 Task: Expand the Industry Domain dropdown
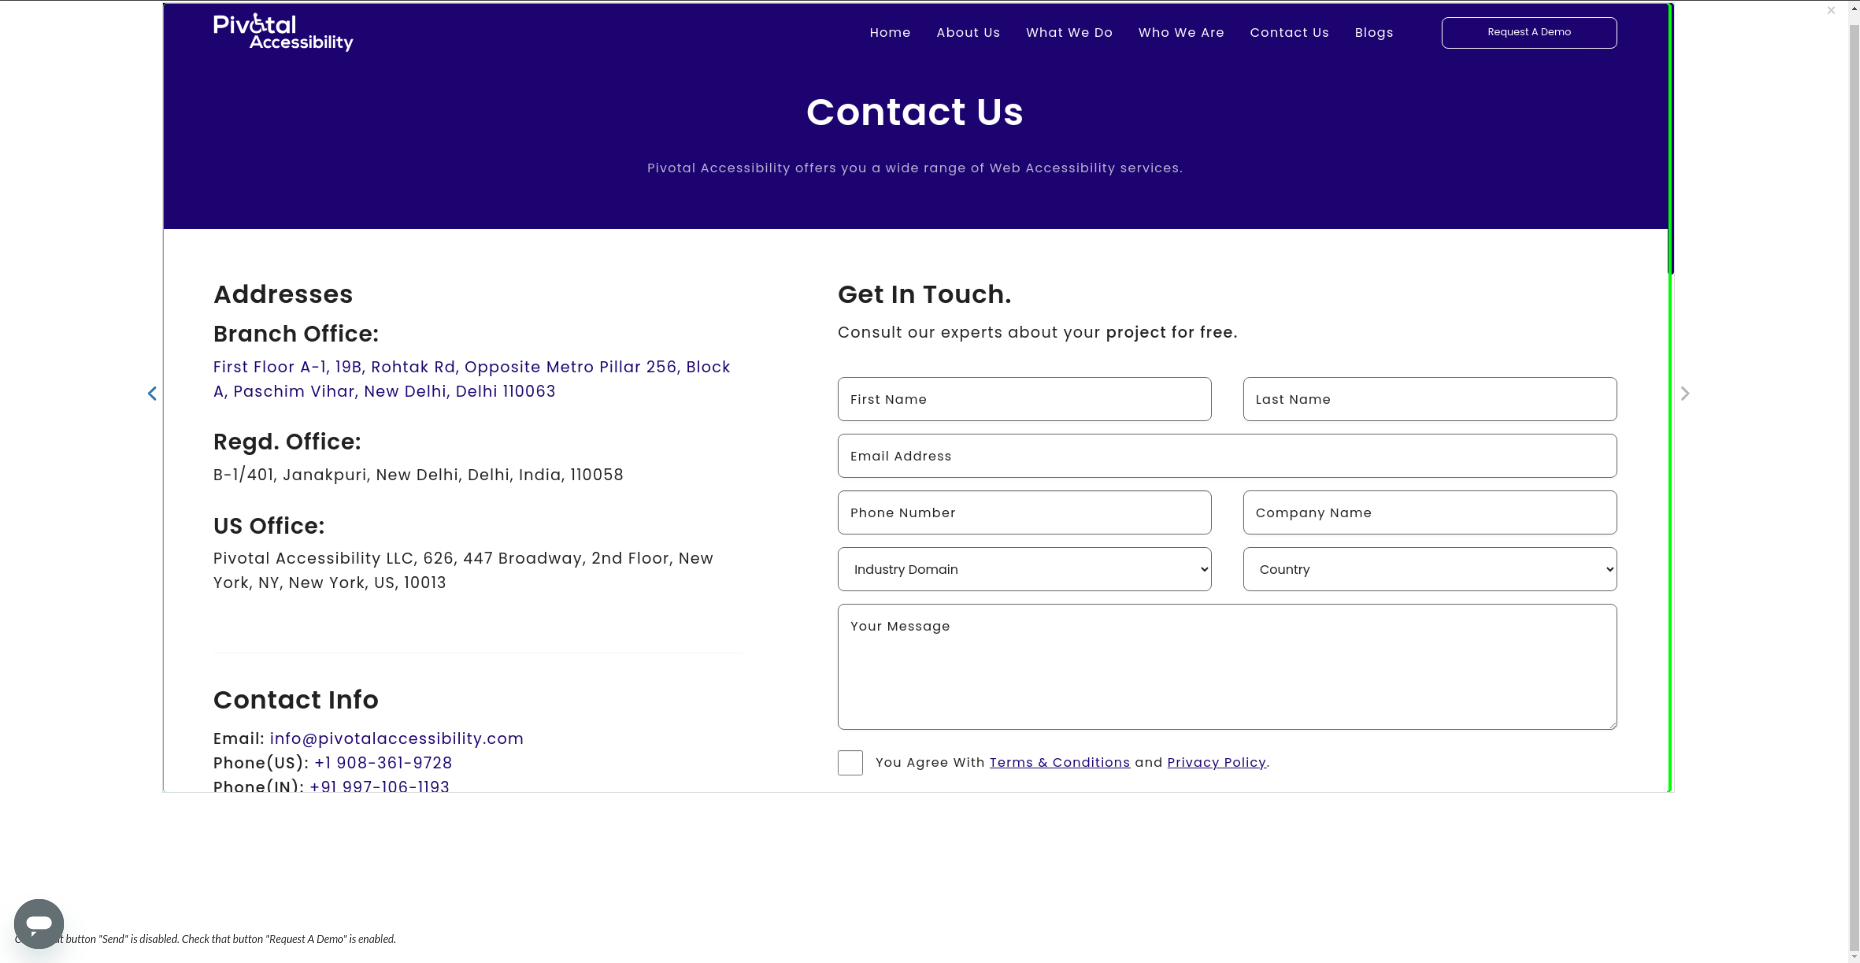[x=1024, y=569]
